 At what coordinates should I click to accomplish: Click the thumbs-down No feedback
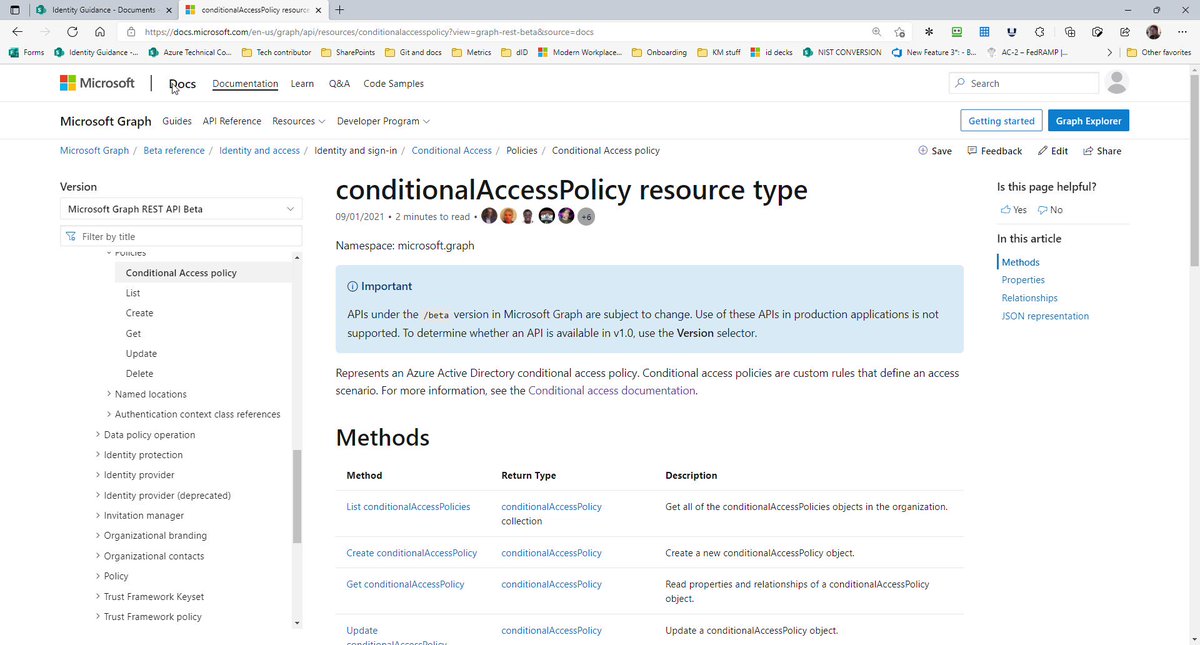[1050, 210]
